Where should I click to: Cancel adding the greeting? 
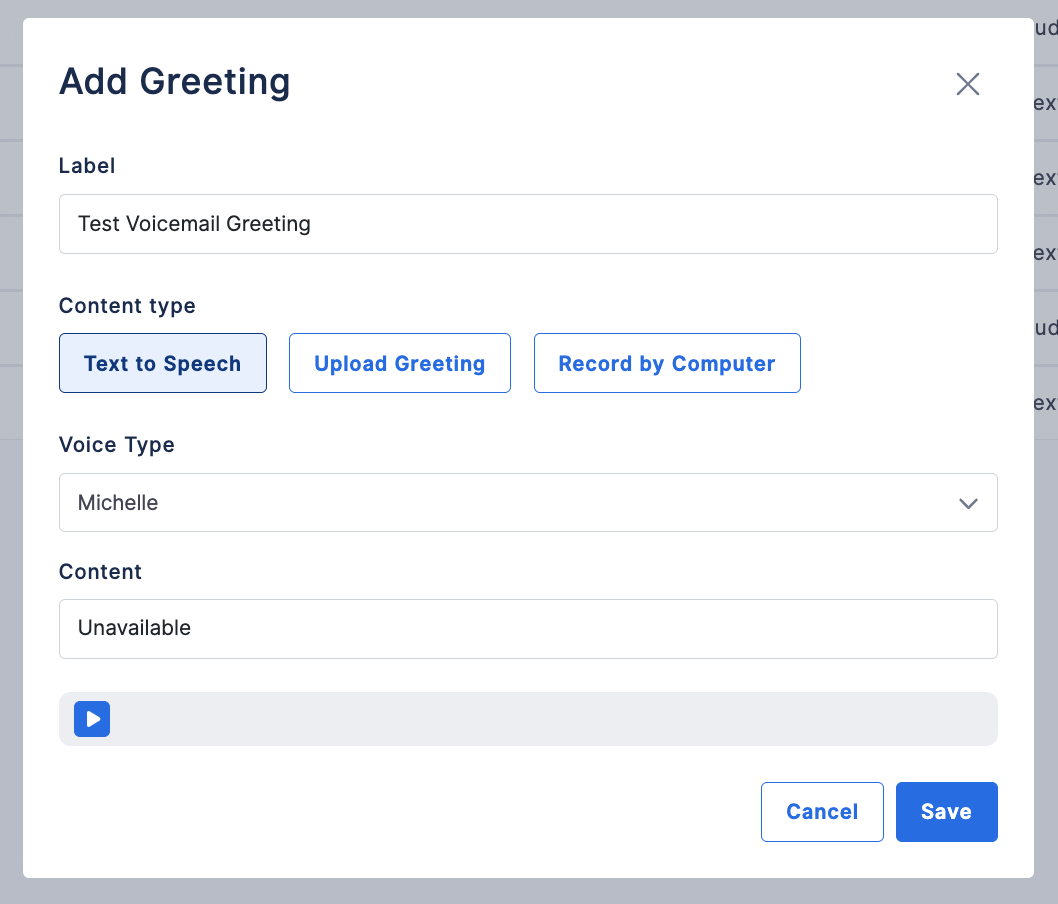point(822,812)
